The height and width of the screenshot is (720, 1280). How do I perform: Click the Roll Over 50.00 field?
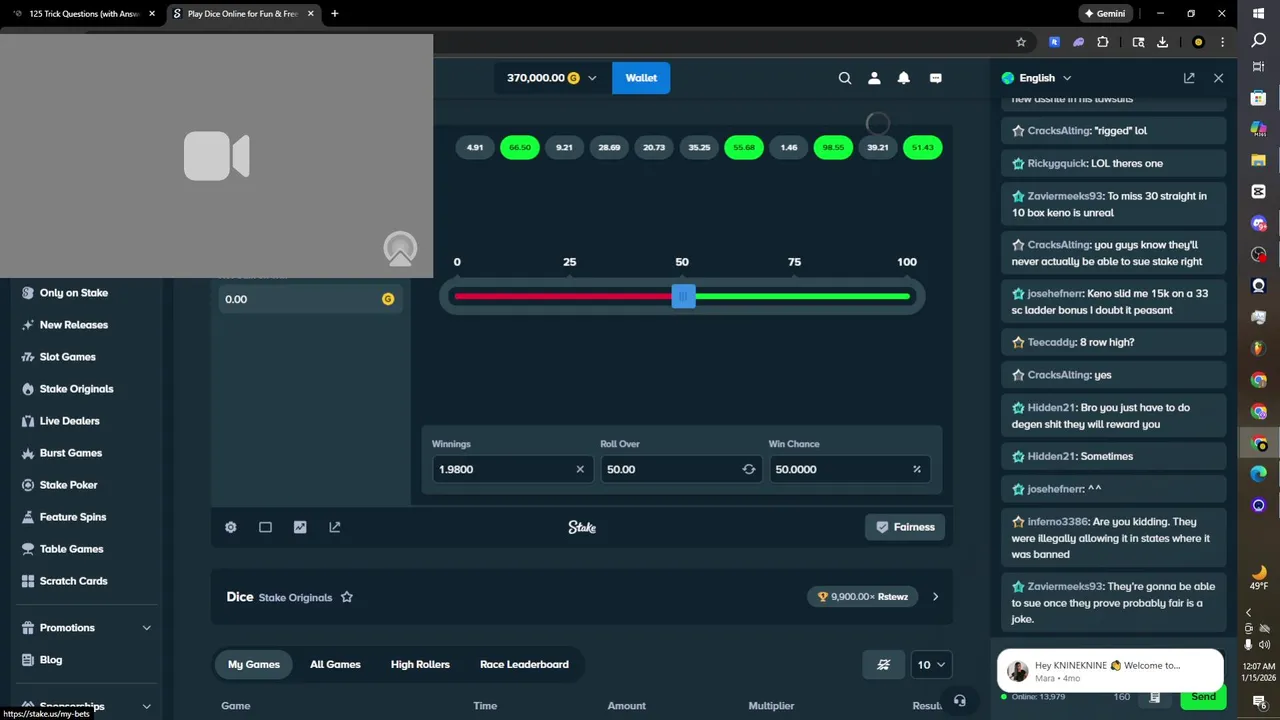tap(680, 469)
